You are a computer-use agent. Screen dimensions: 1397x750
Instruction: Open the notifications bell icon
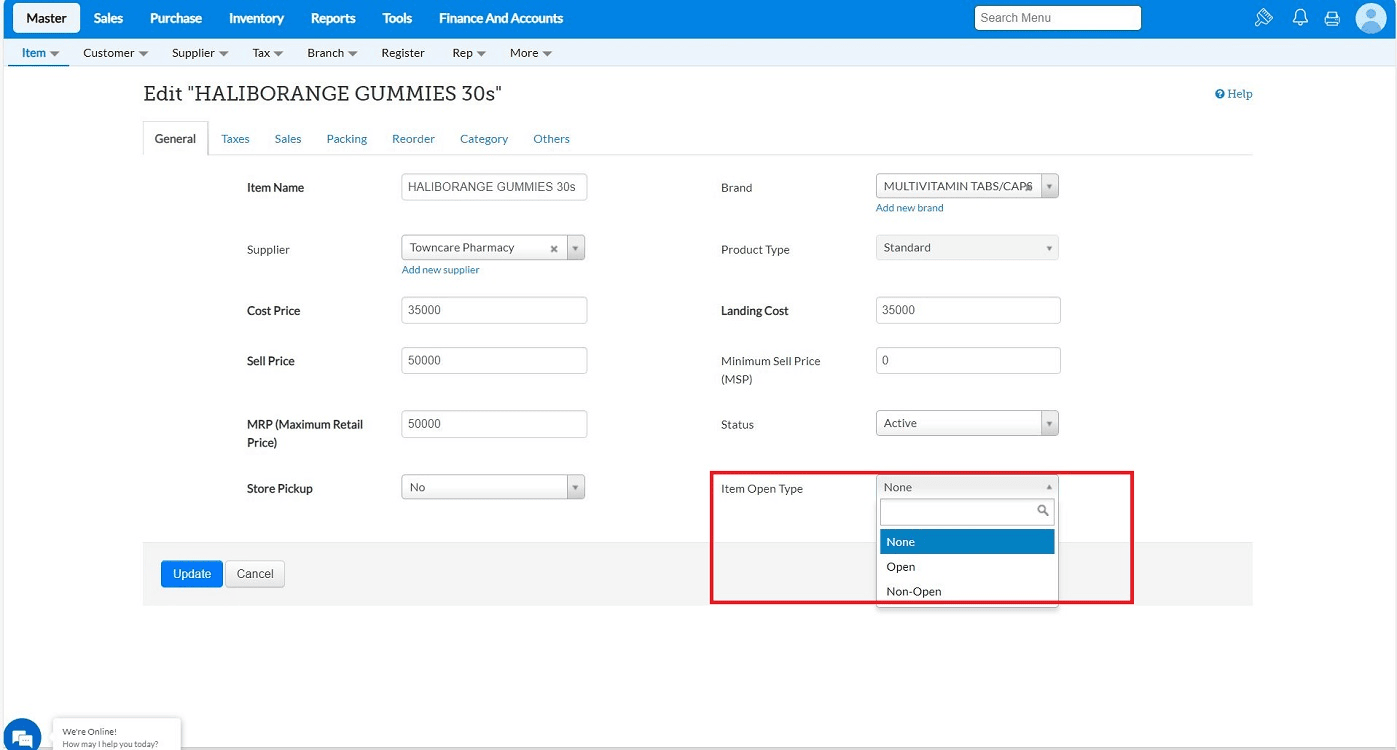pos(1300,18)
